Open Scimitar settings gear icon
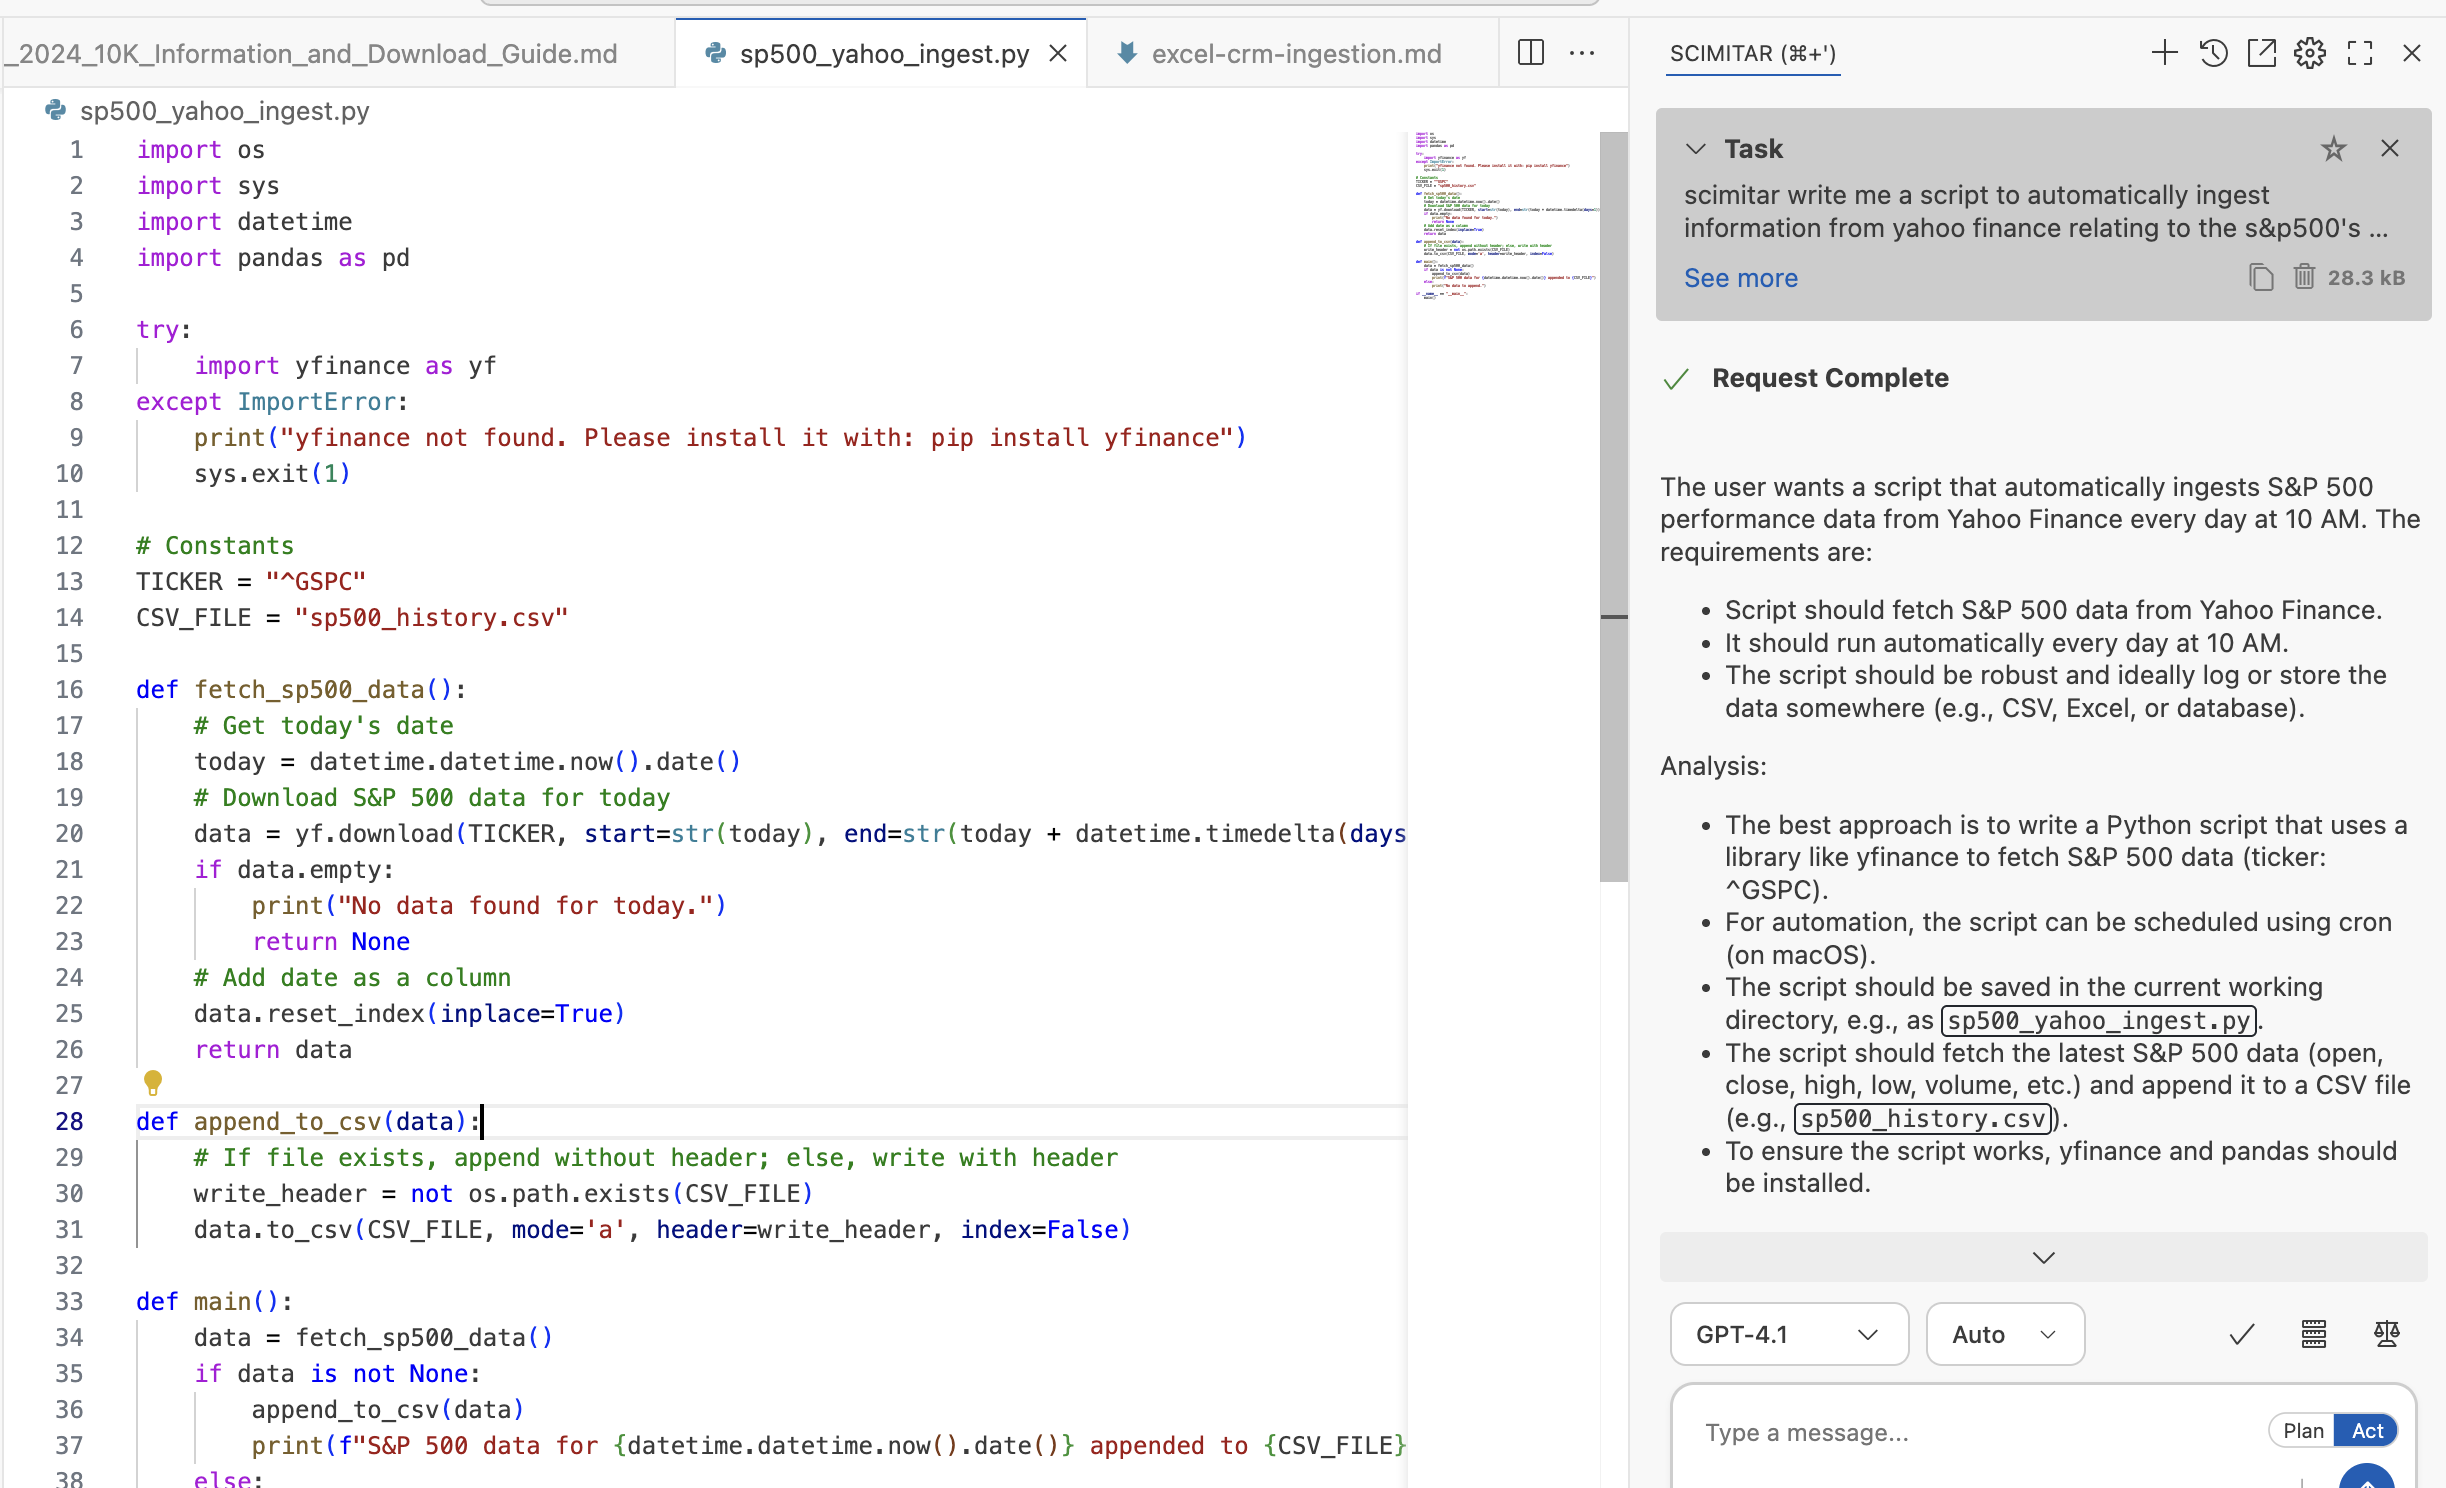The width and height of the screenshot is (2446, 1488). coord(2310,53)
